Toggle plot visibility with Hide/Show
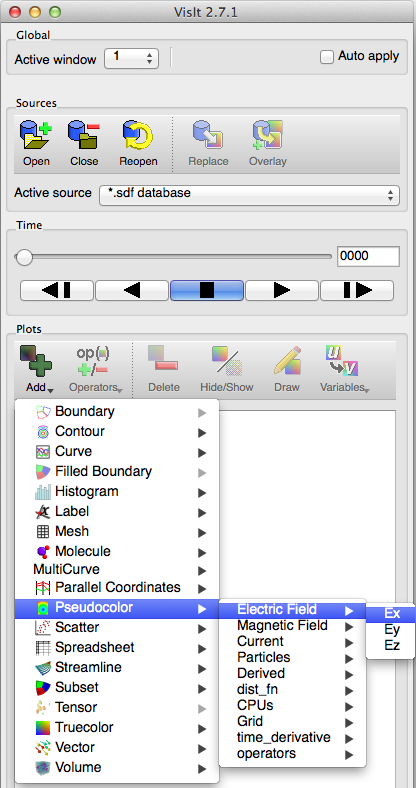The height and width of the screenshot is (788, 416). click(227, 369)
